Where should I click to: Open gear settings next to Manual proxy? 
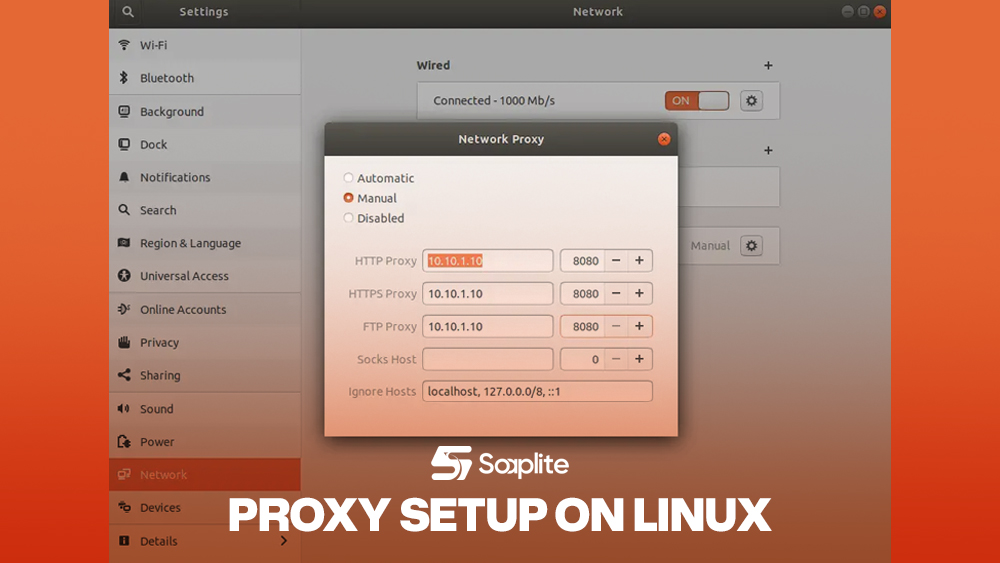pos(751,245)
